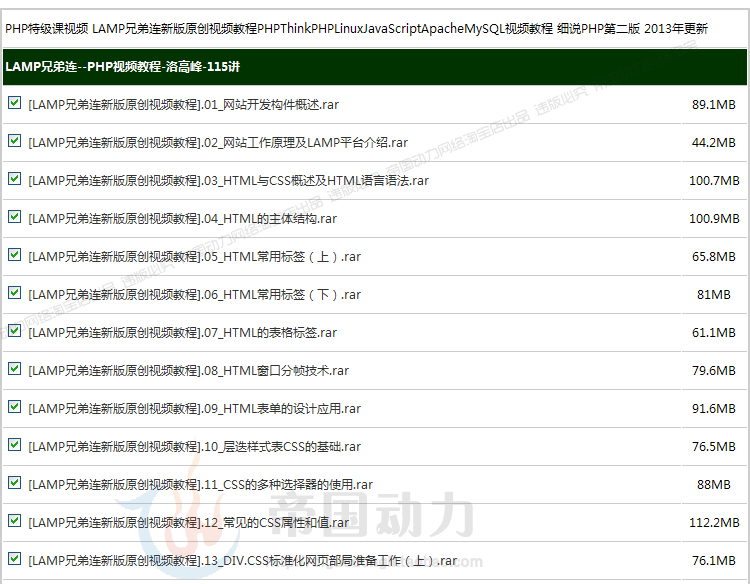The image size is (750, 584).
Task: Click the 79.6MB size value
Action: tap(714, 371)
